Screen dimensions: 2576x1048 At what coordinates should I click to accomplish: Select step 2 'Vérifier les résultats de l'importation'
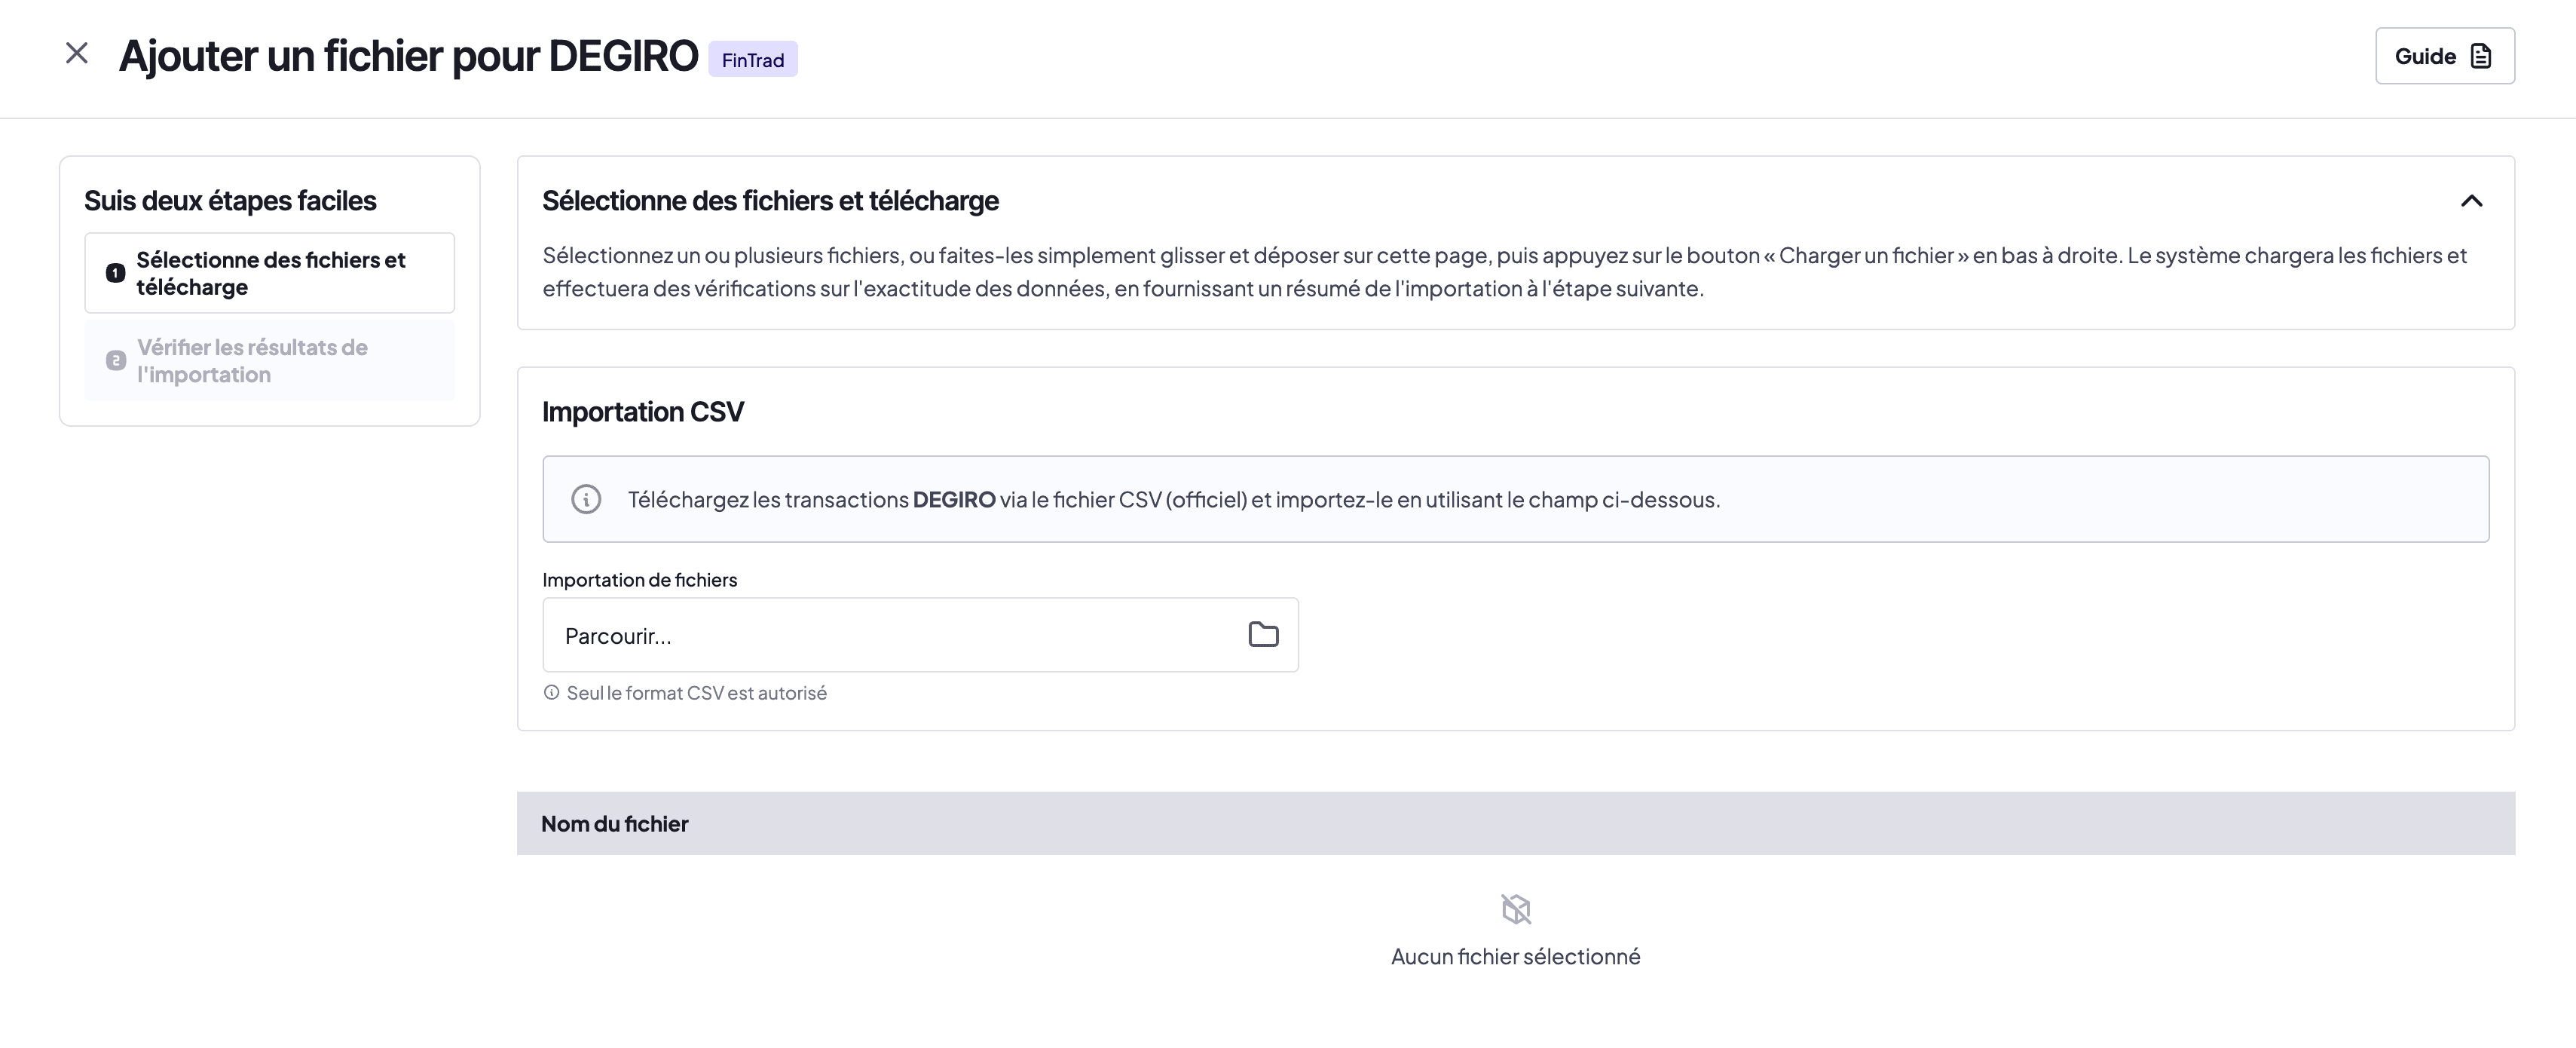(x=270, y=361)
